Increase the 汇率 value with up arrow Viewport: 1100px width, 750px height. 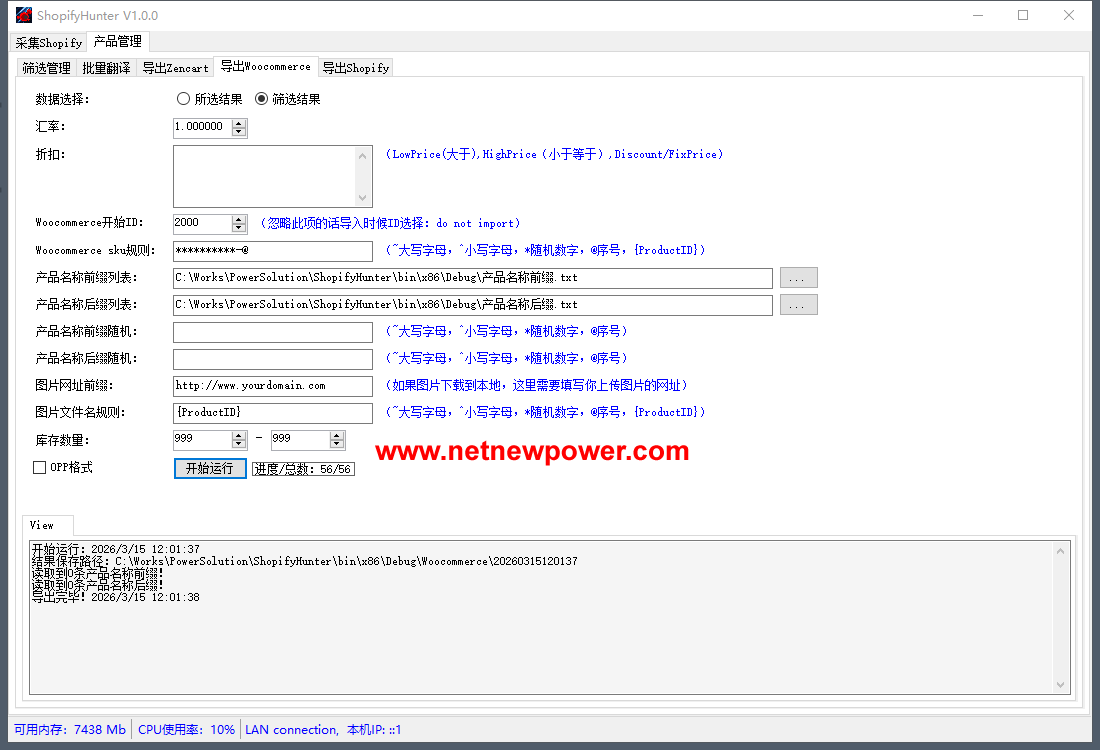tap(239, 123)
